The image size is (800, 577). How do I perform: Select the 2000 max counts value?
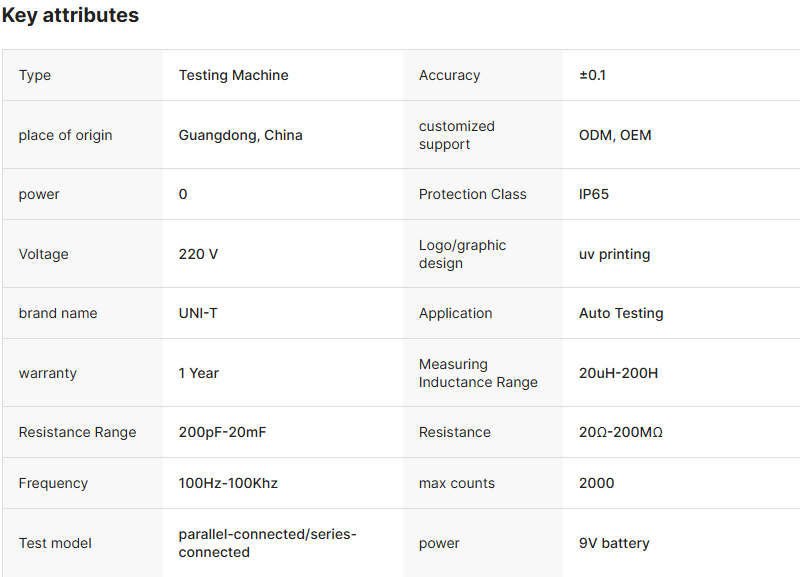[x=596, y=483]
